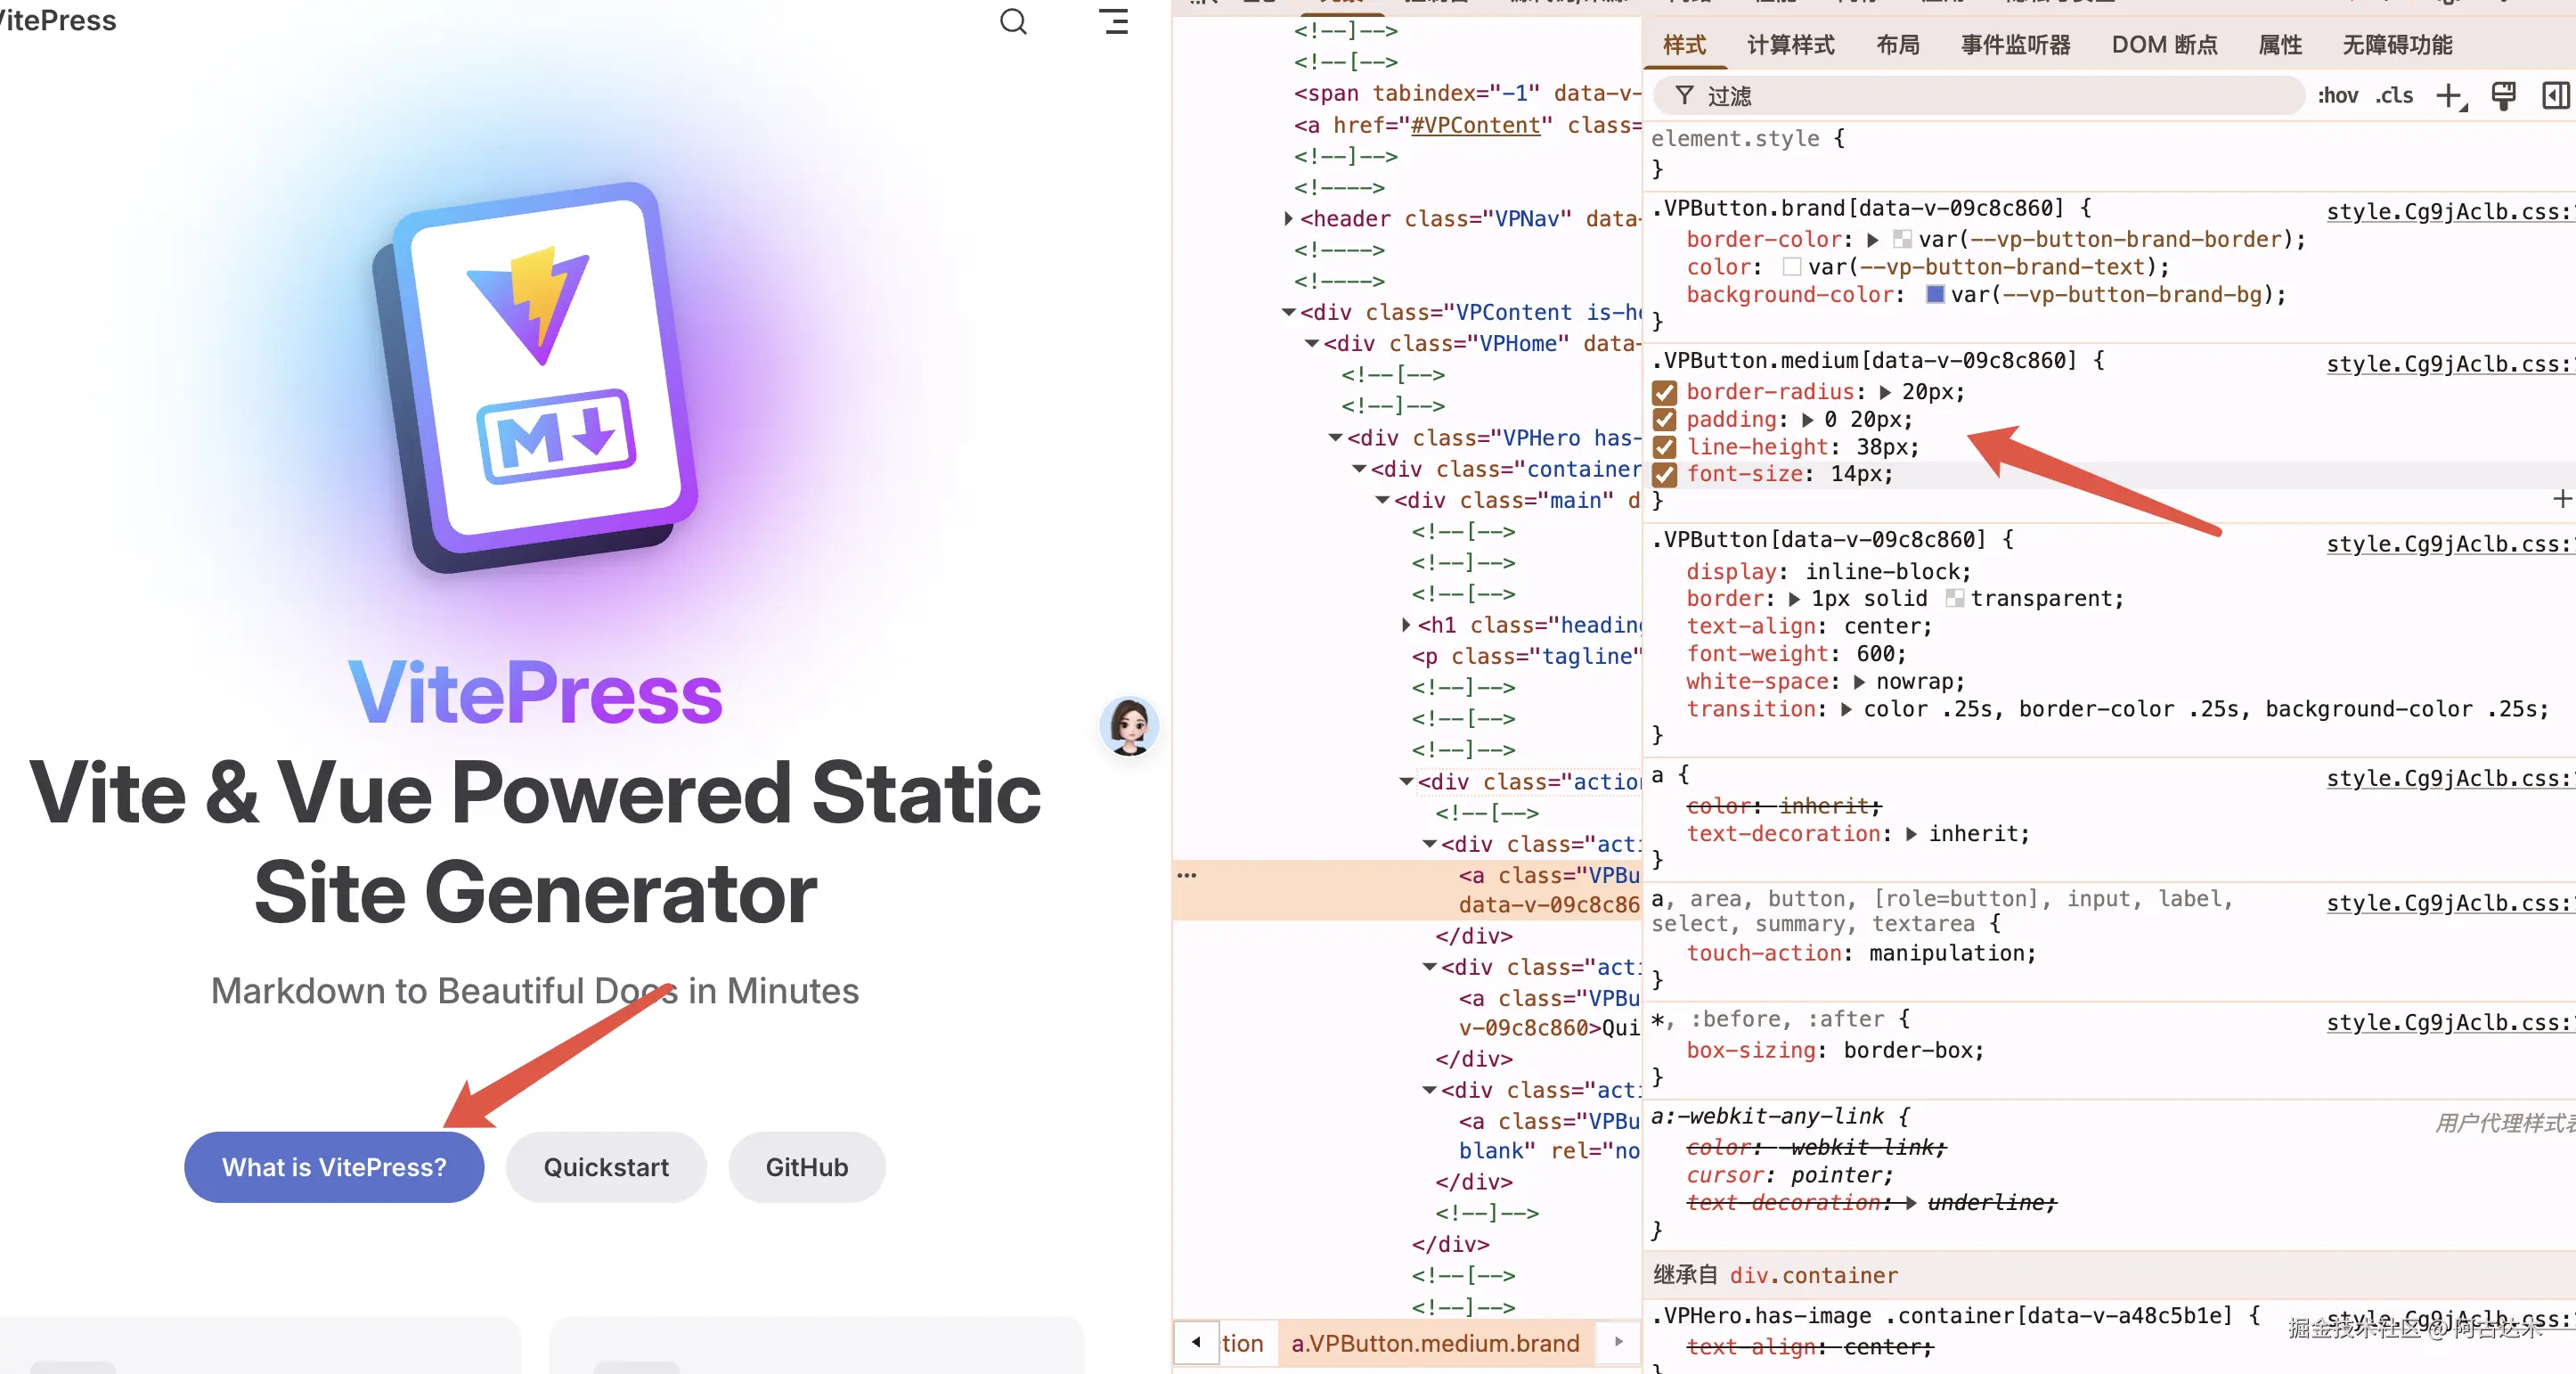Expand the h1 heading element node
This screenshot has height=1374, width=2576.
(1407, 624)
